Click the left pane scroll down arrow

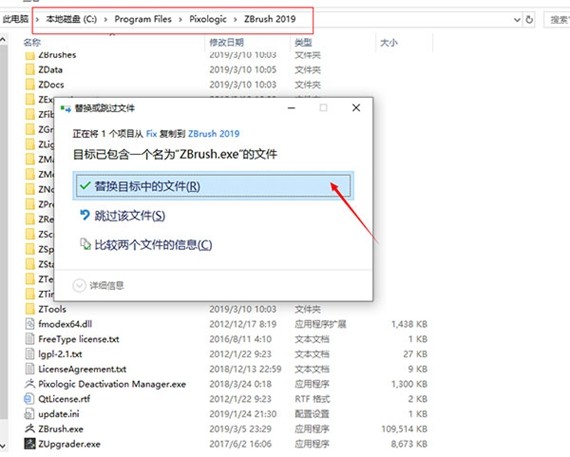click(3, 446)
